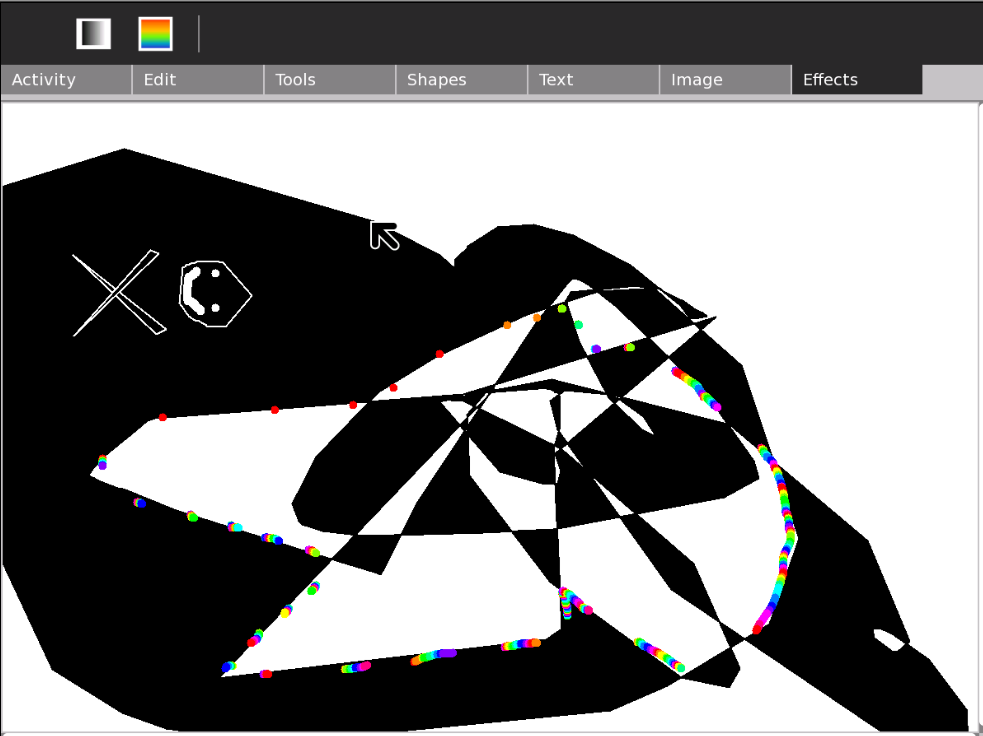
Task: Click the arrow cursor outline on canvas
Action: 384,235
